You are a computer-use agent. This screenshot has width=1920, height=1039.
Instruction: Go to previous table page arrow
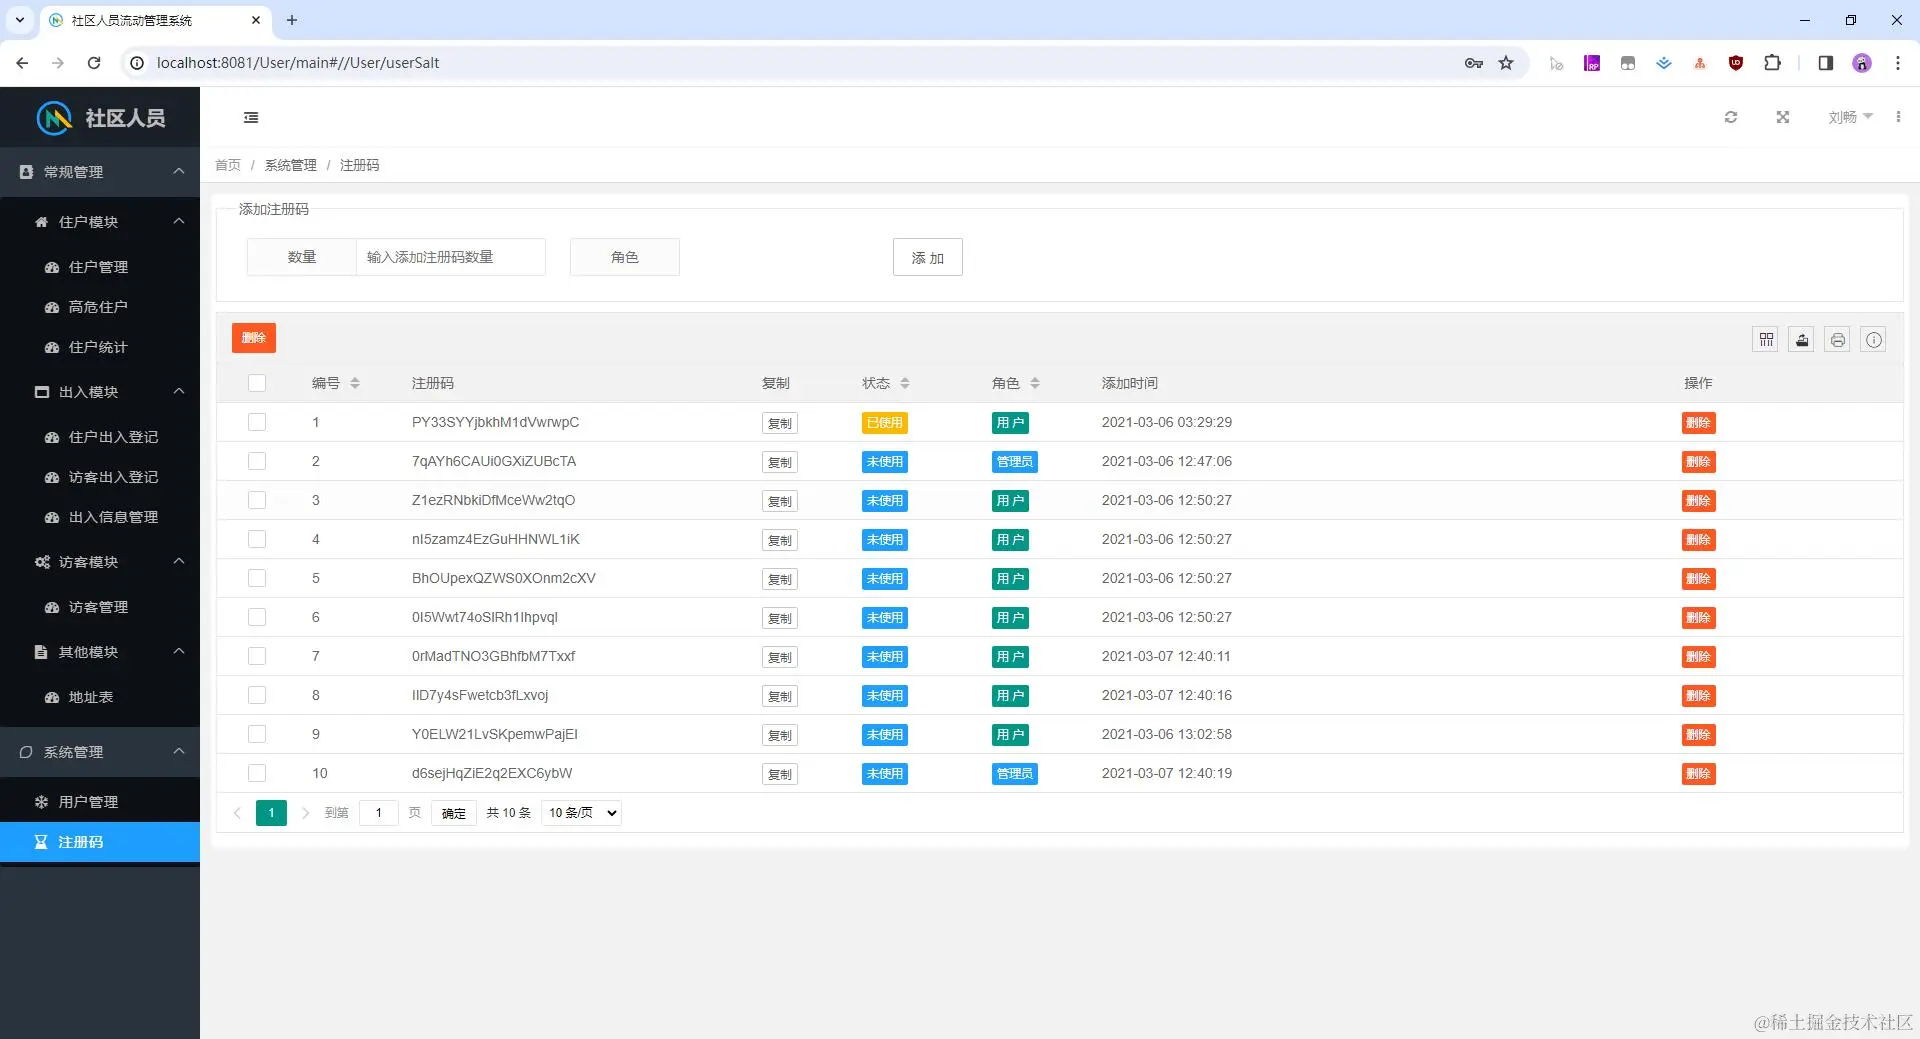[237, 813]
